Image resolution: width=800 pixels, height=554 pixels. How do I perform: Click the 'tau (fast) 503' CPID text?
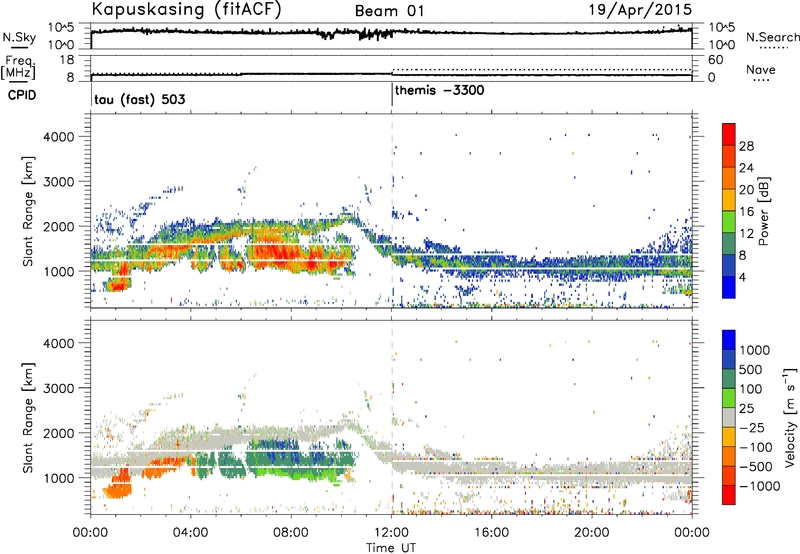coord(139,99)
